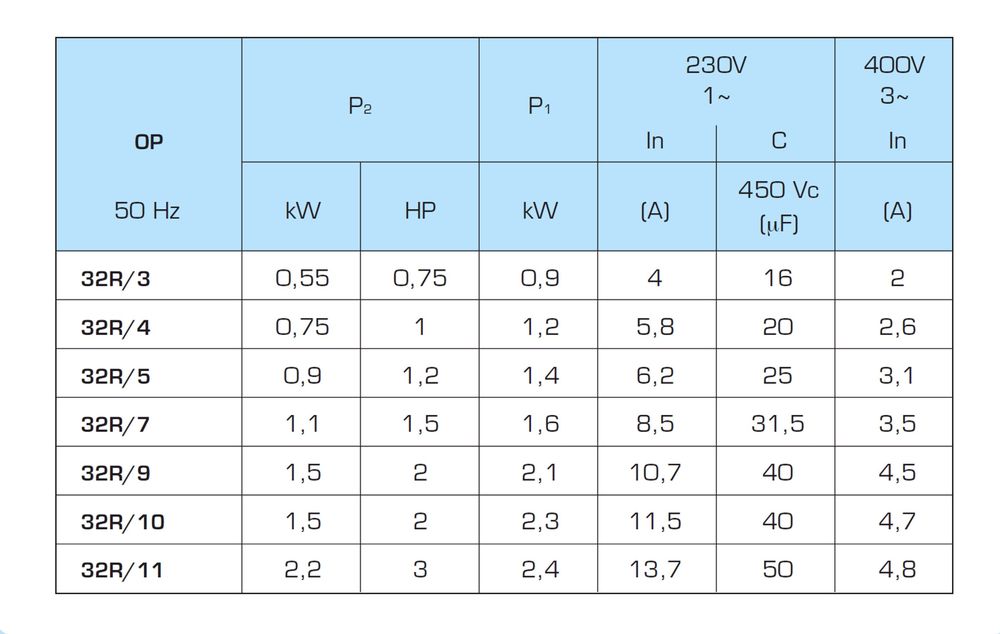This screenshot has width=1000, height=634.
Task: Select the 32R/5 model row label
Action: pos(115,376)
